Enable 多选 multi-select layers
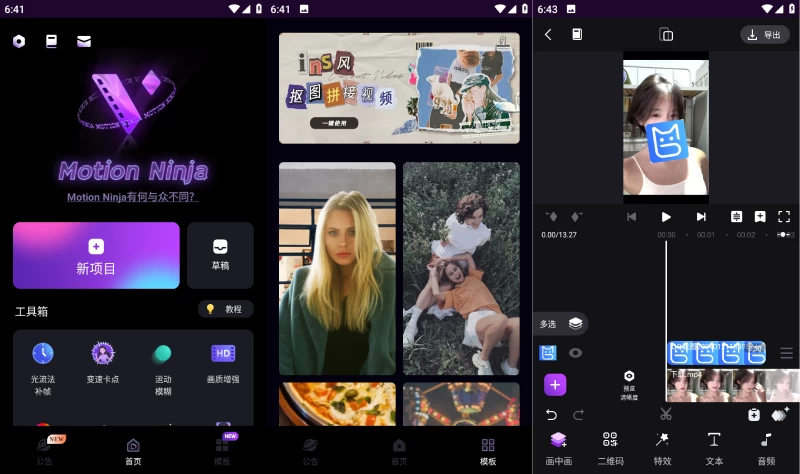The image size is (800, 474). (x=560, y=324)
